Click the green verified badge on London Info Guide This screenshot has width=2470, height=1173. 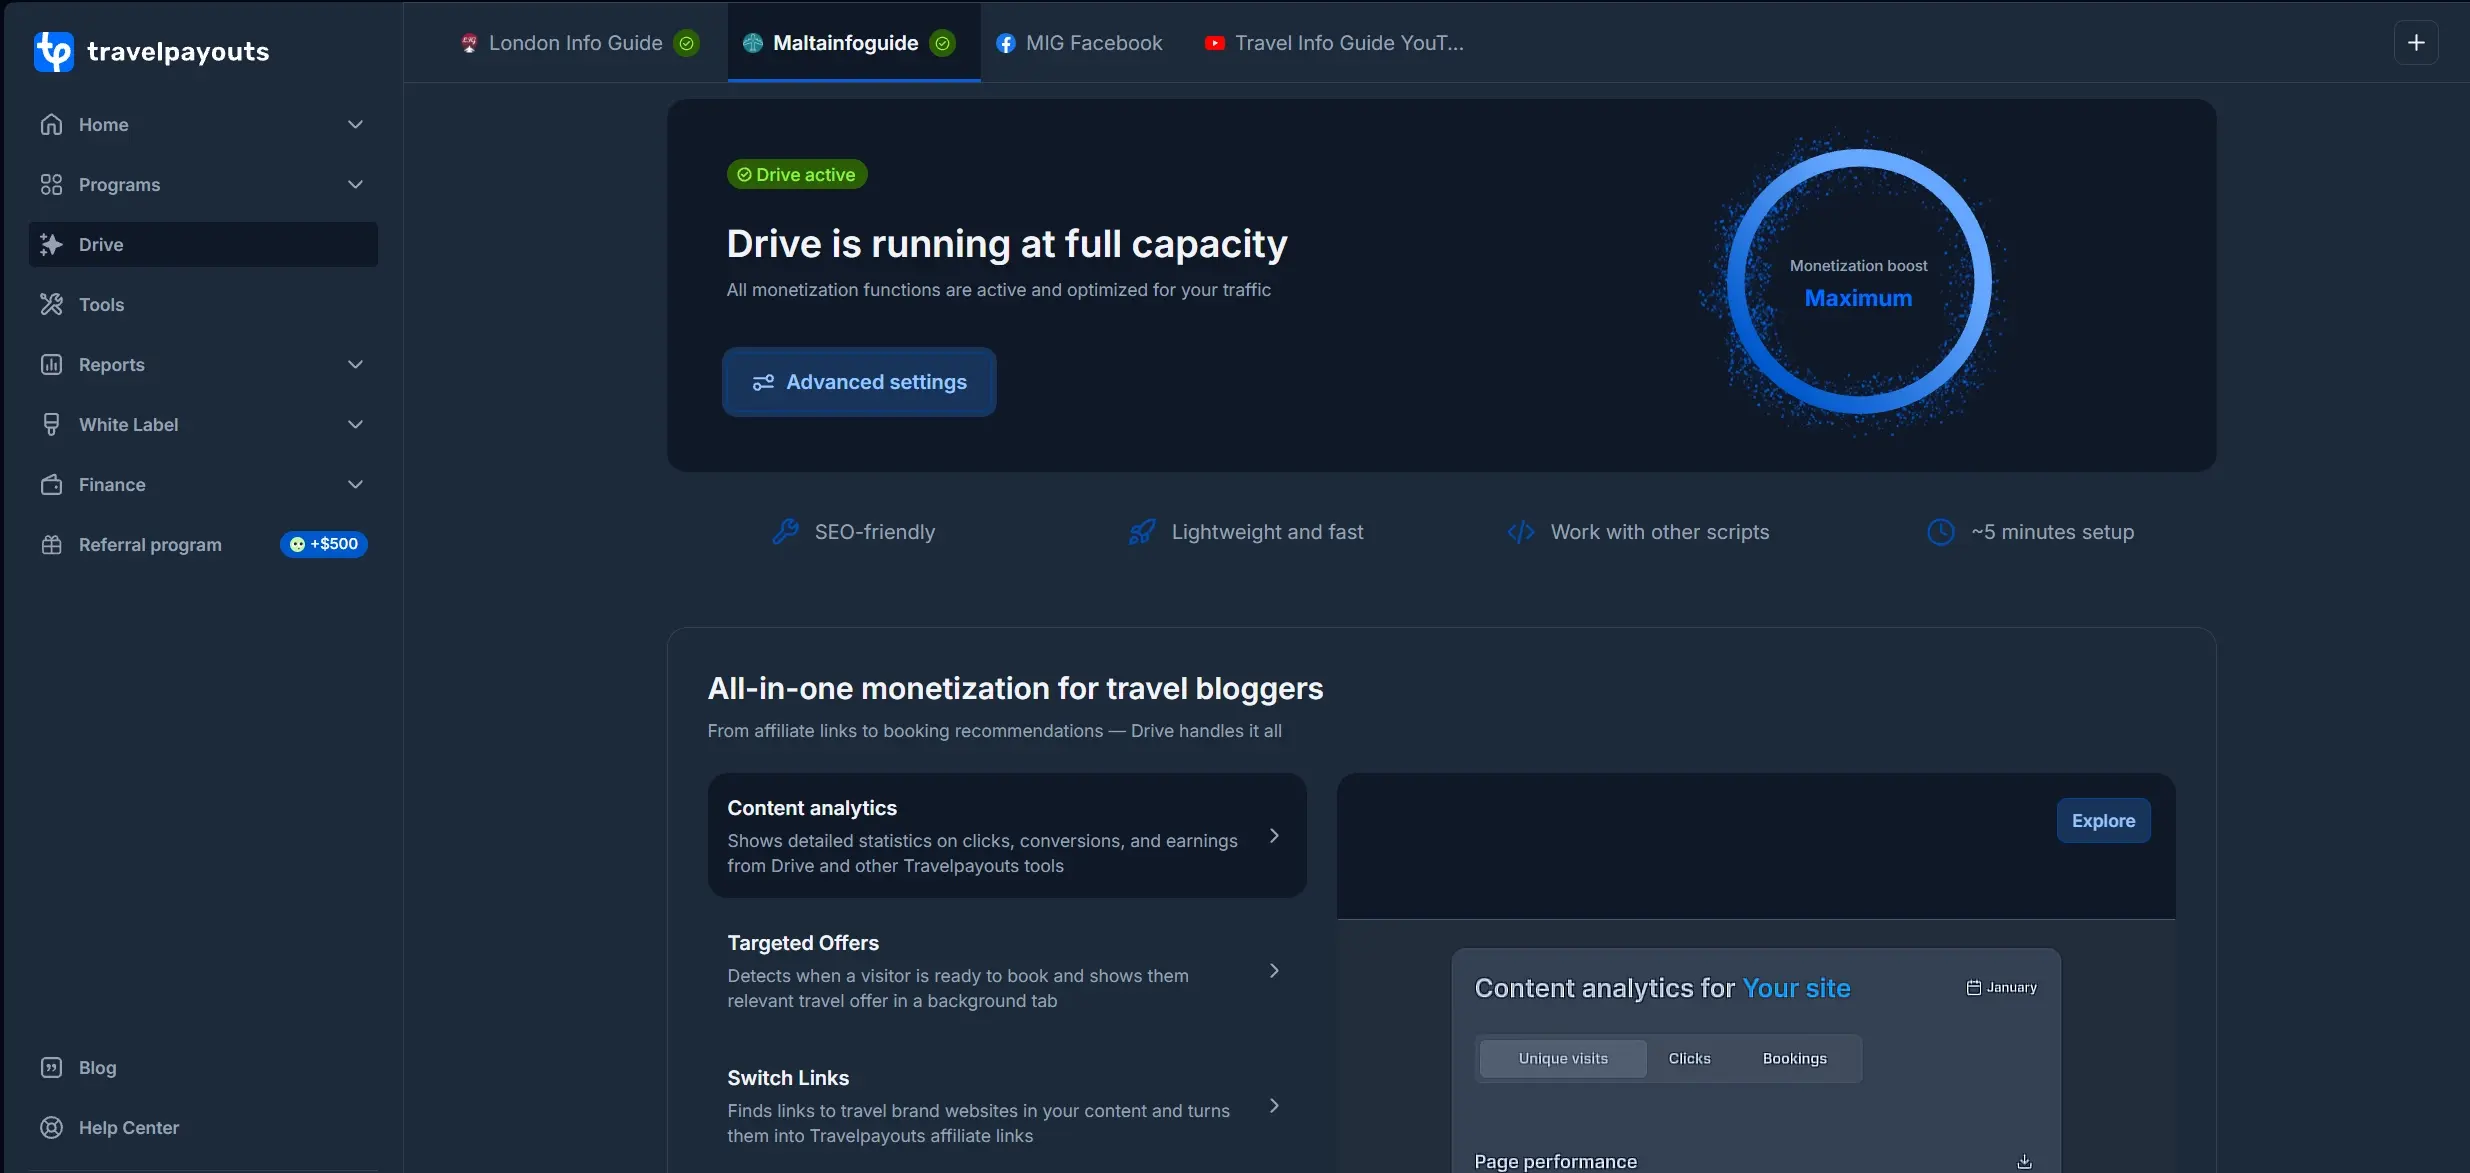point(686,43)
